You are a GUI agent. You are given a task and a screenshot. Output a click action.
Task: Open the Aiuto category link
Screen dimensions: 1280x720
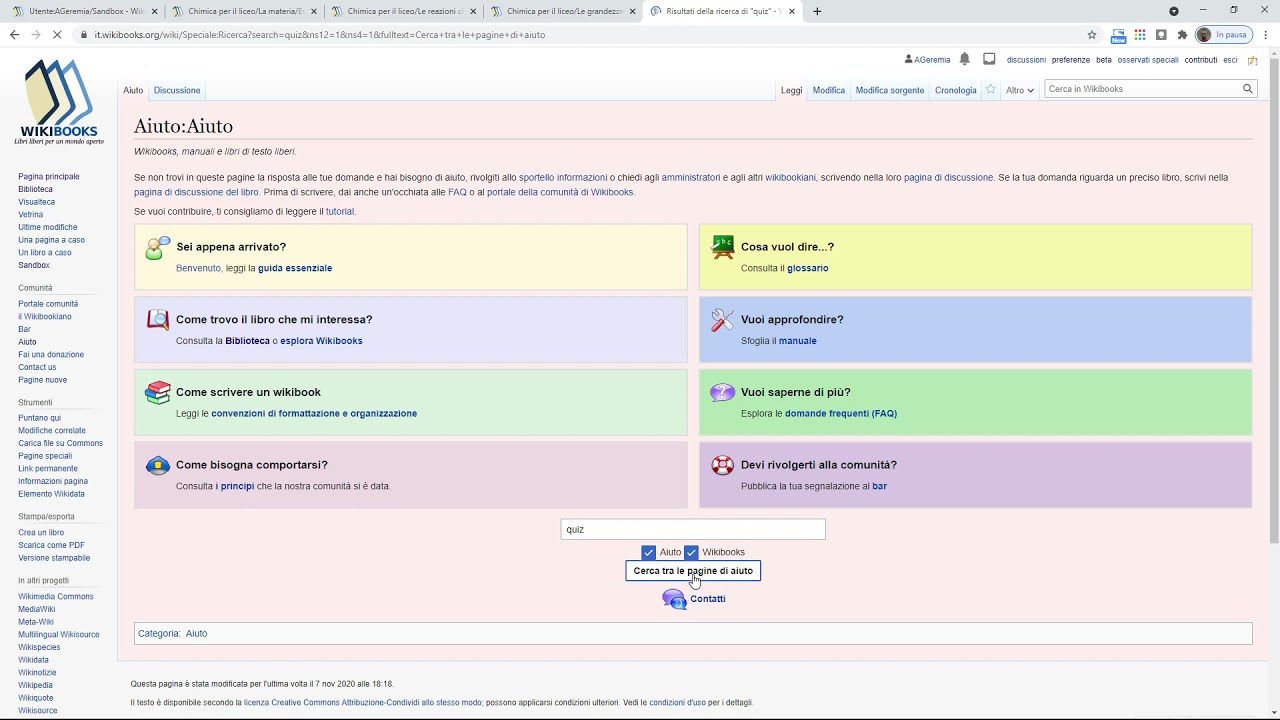click(196, 634)
